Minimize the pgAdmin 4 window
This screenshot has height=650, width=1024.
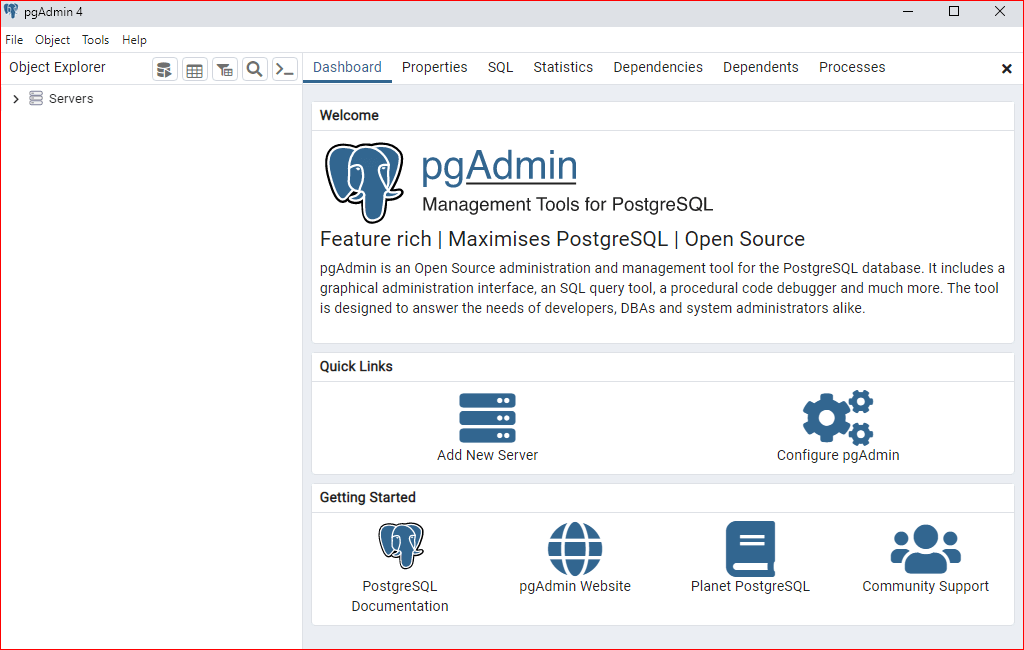pos(908,11)
